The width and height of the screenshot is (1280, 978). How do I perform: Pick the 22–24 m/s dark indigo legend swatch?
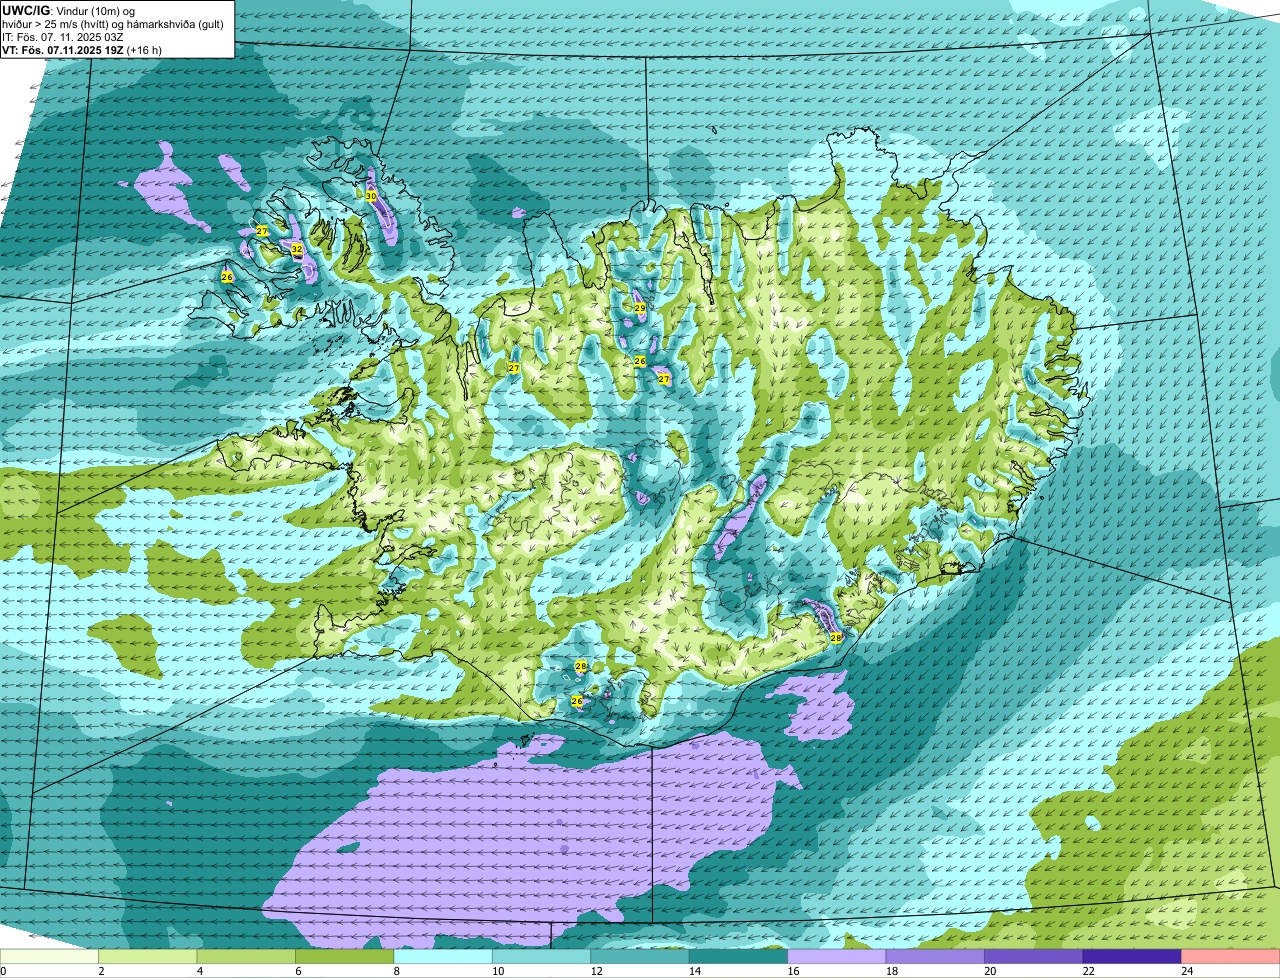coord(1133,956)
